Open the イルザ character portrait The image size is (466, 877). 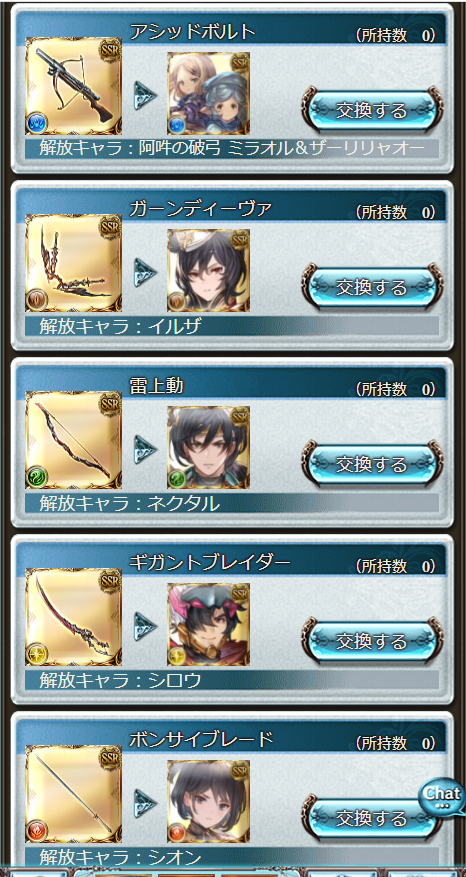pyautogui.click(x=209, y=270)
